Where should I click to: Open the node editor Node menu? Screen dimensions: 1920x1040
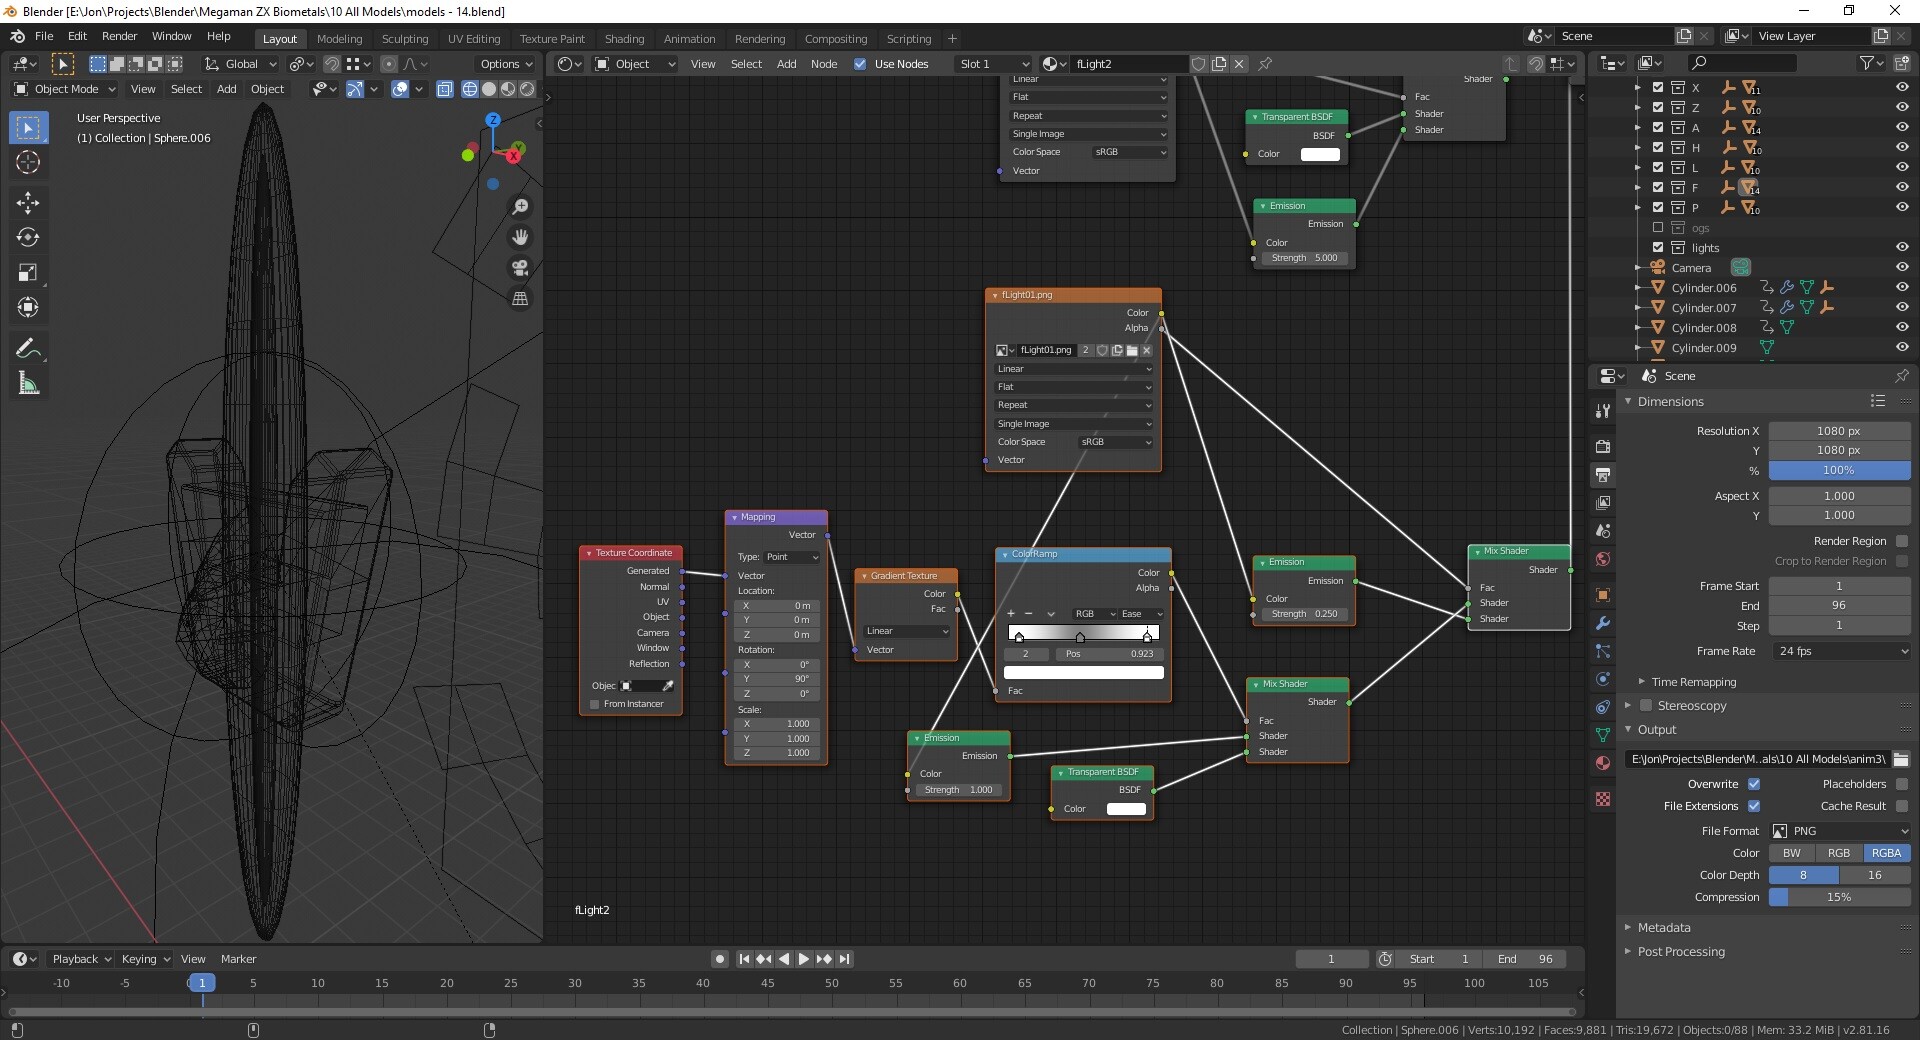(824, 64)
